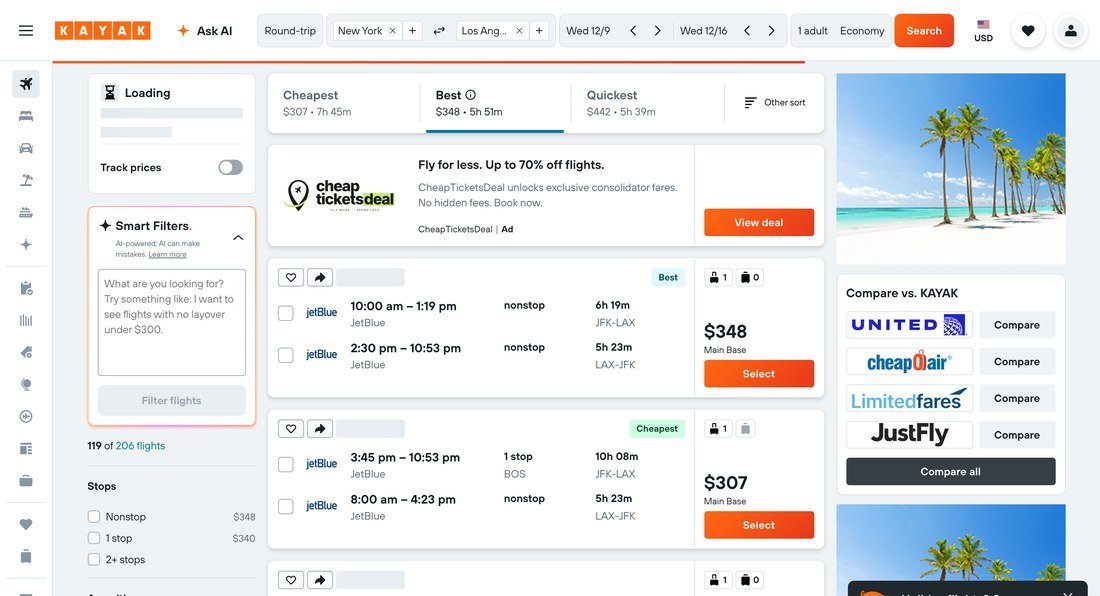Image resolution: width=1100 pixels, height=596 pixels.
Task: Open 1 adult travelers dropdown
Action: click(x=812, y=31)
